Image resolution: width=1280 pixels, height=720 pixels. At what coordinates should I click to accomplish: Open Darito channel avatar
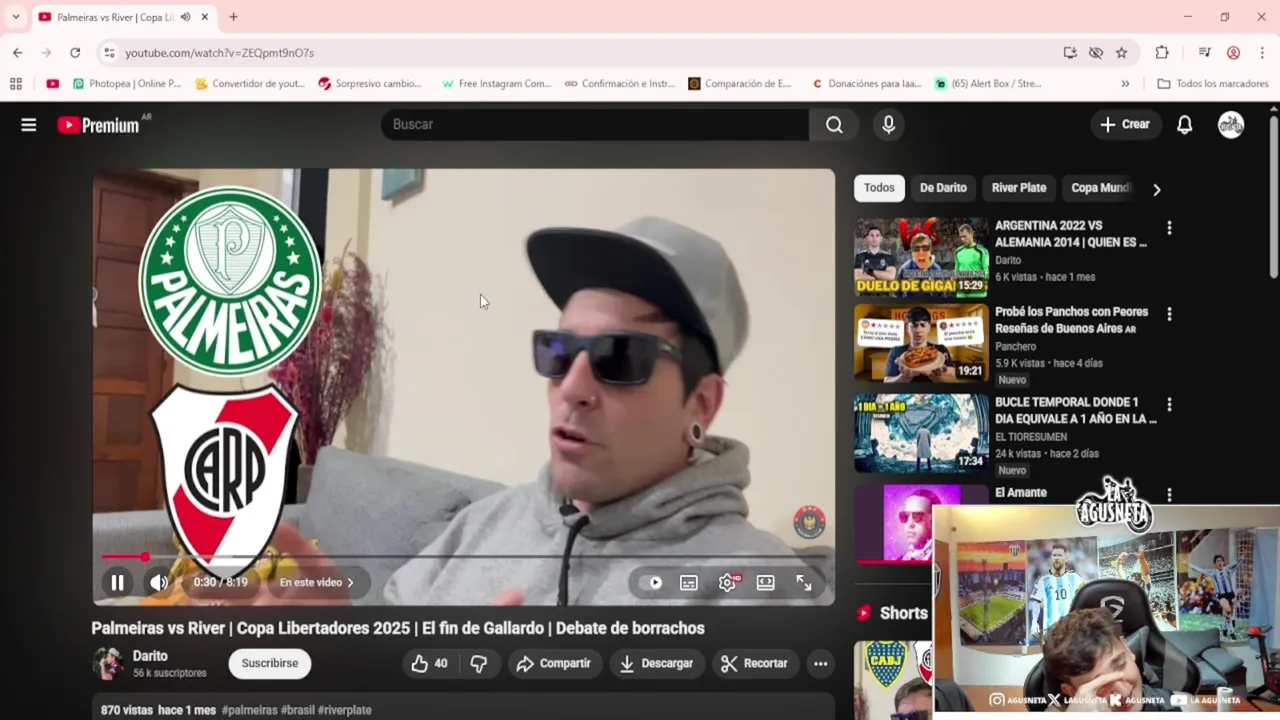[108, 664]
